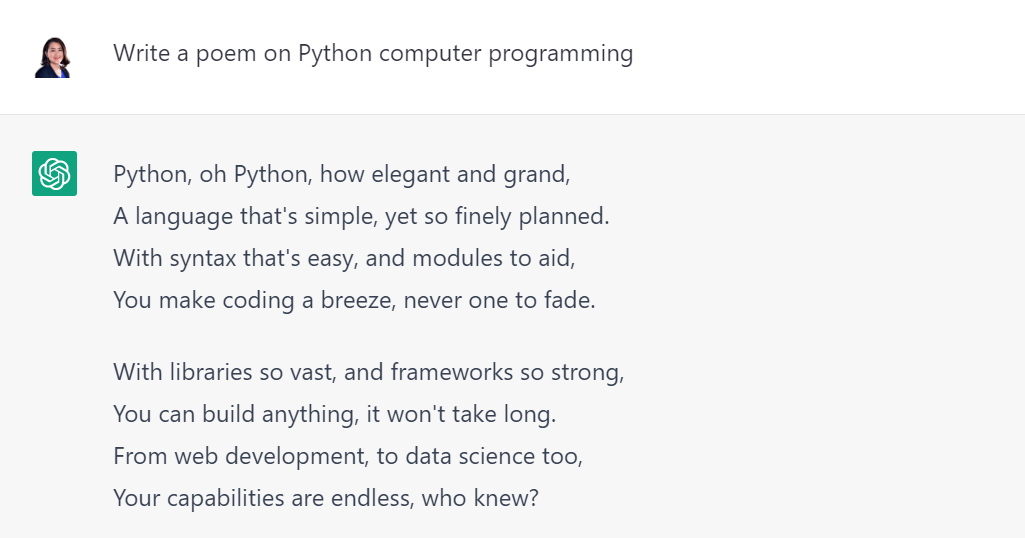Click the line "You make coding a breeze"
This screenshot has width=1025, height=538.
(354, 299)
